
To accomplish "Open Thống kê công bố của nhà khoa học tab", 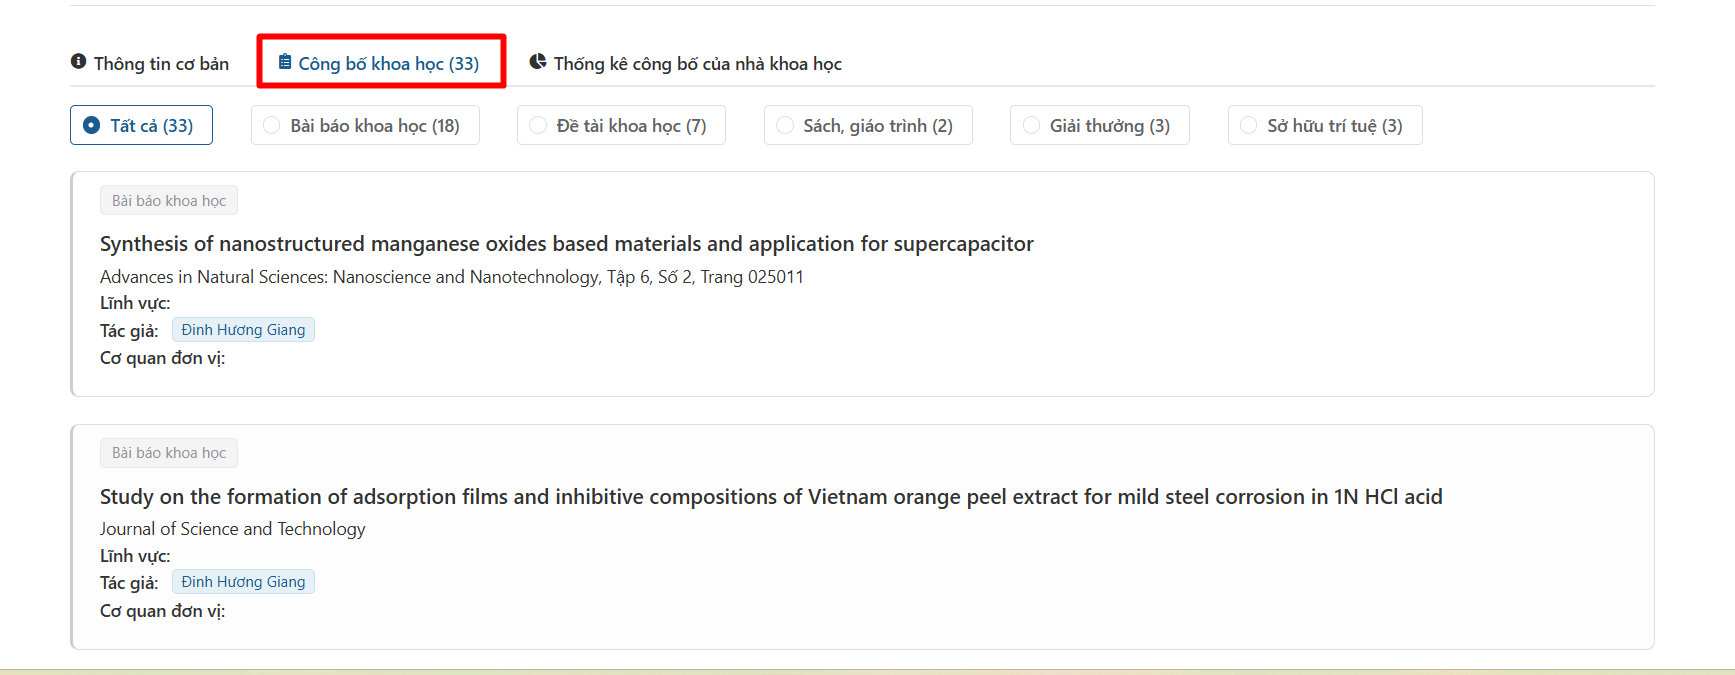I will coord(697,64).
